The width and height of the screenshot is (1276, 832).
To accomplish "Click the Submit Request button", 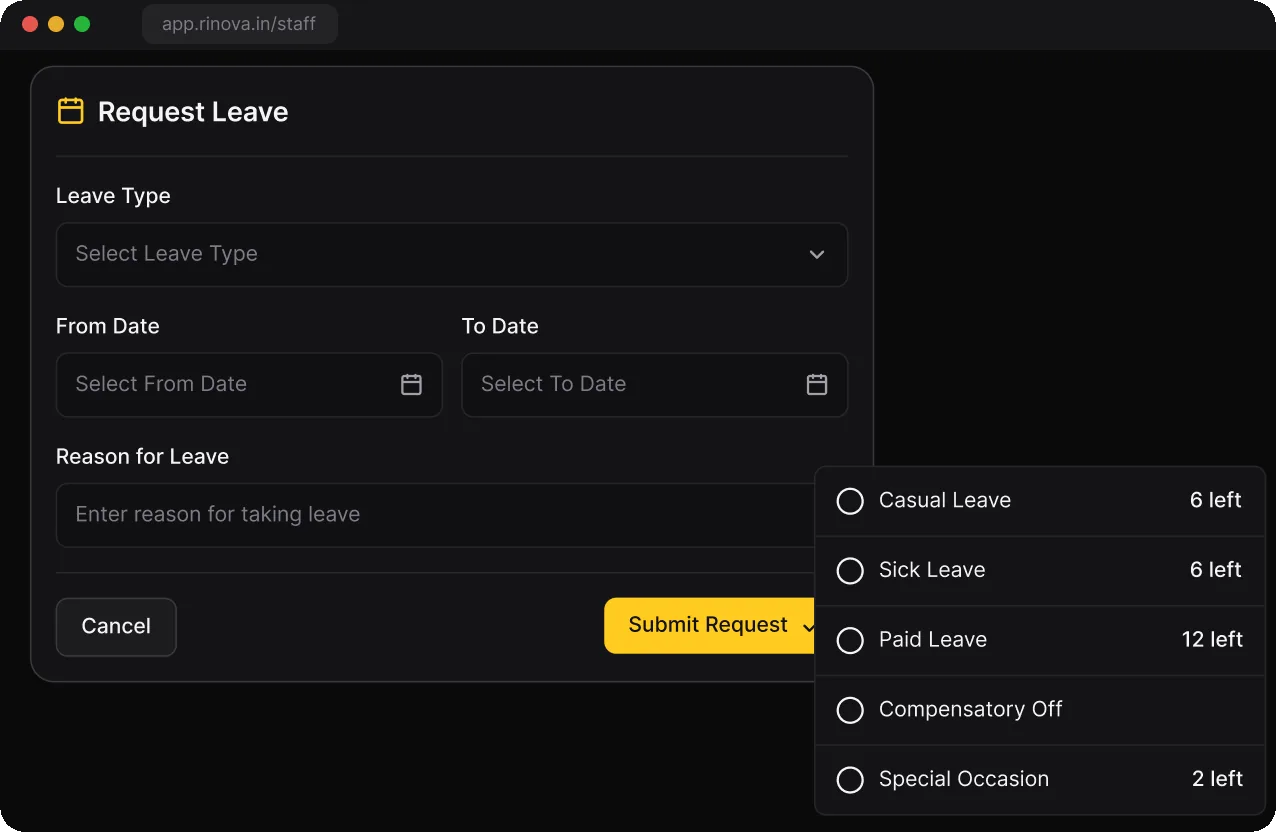I will click(x=710, y=626).
